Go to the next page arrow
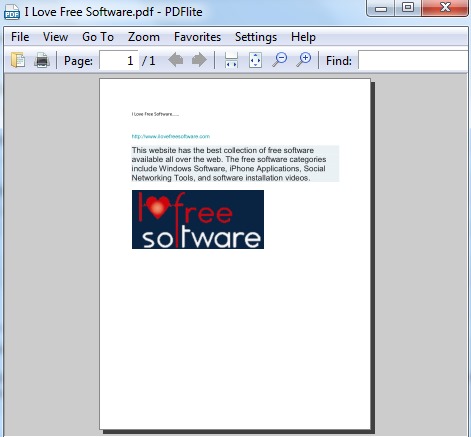 199,60
